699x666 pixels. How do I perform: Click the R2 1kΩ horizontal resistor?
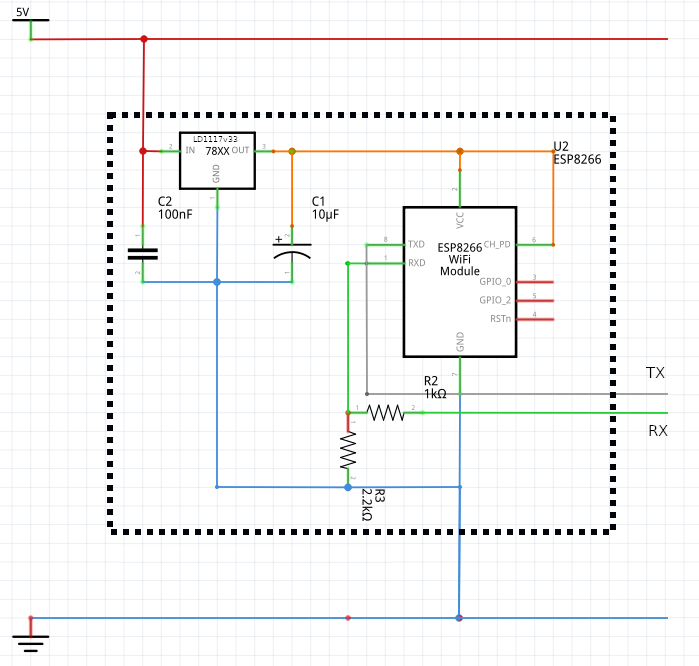coord(385,412)
